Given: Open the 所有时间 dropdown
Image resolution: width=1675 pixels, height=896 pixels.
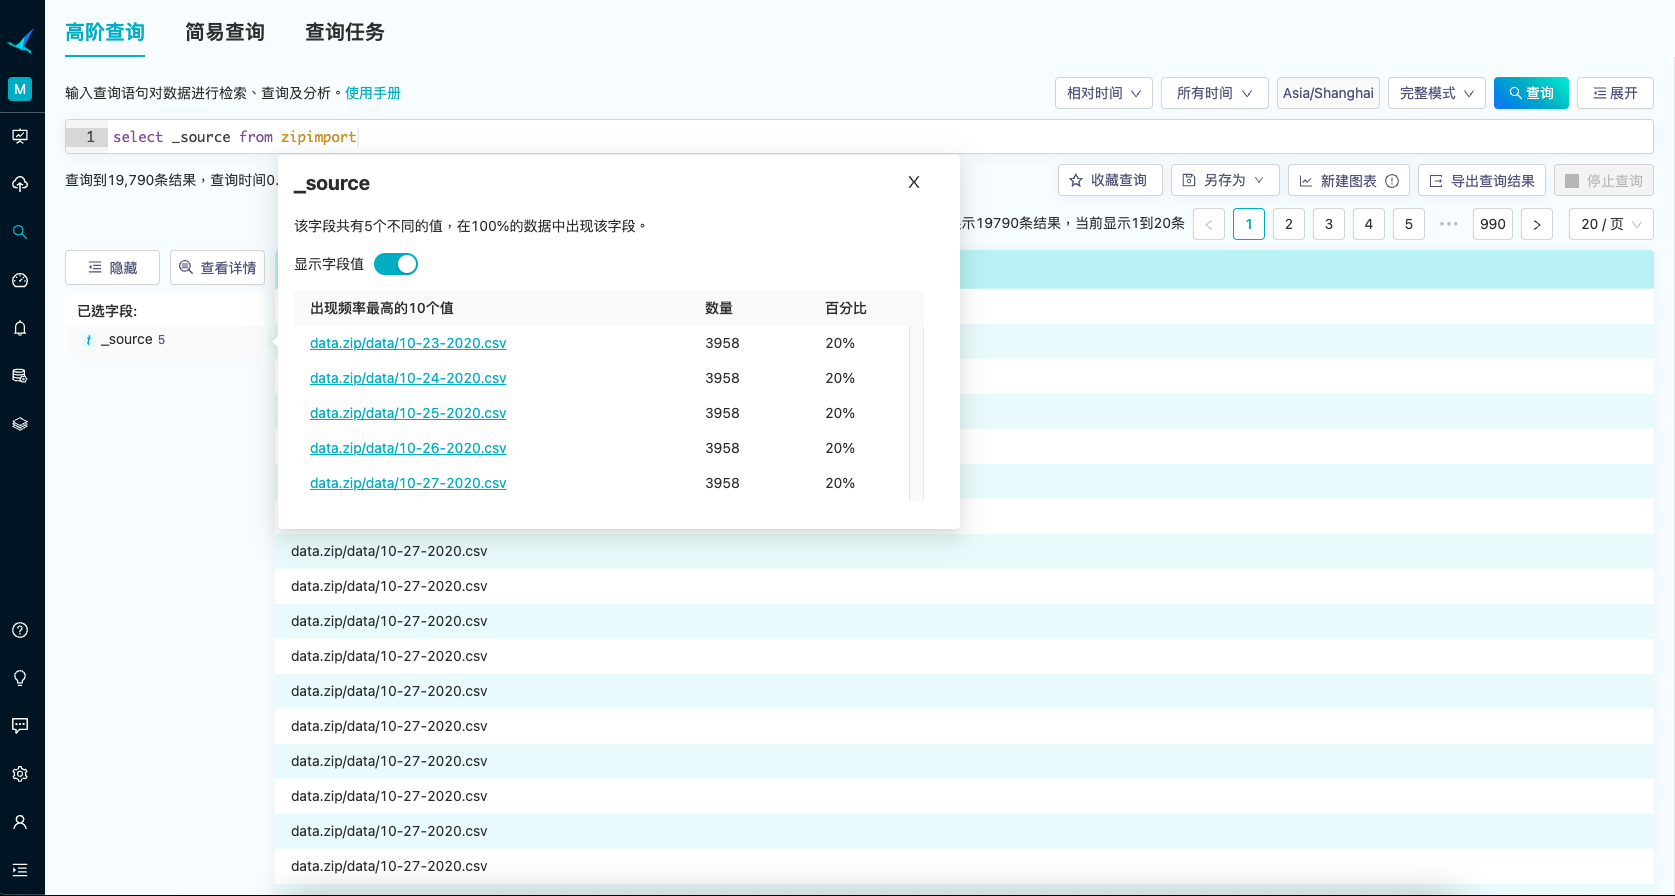Looking at the screenshot, I should pos(1214,93).
